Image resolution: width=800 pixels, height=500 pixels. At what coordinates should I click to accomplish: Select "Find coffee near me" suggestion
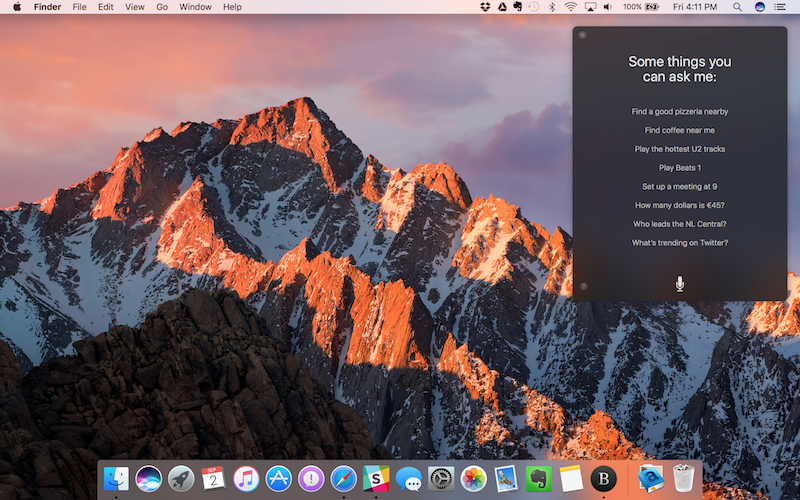[680, 130]
